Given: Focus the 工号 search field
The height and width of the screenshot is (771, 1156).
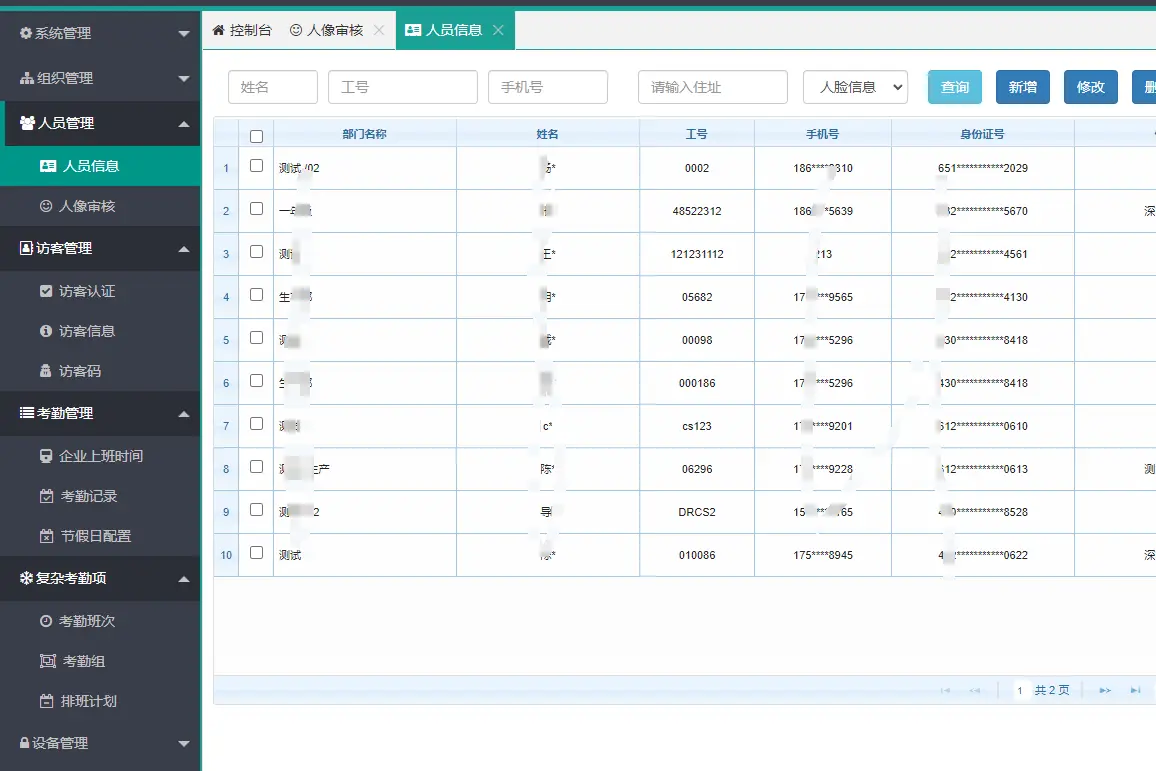Looking at the screenshot, I should pyautogui.click(x=403, y=87).
